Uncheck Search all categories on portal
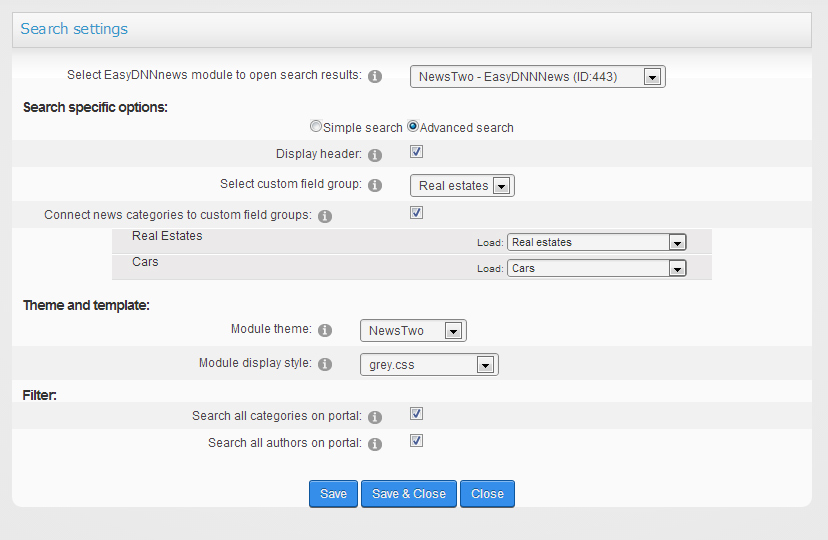The image size is (828, 540). pos(416,414)
